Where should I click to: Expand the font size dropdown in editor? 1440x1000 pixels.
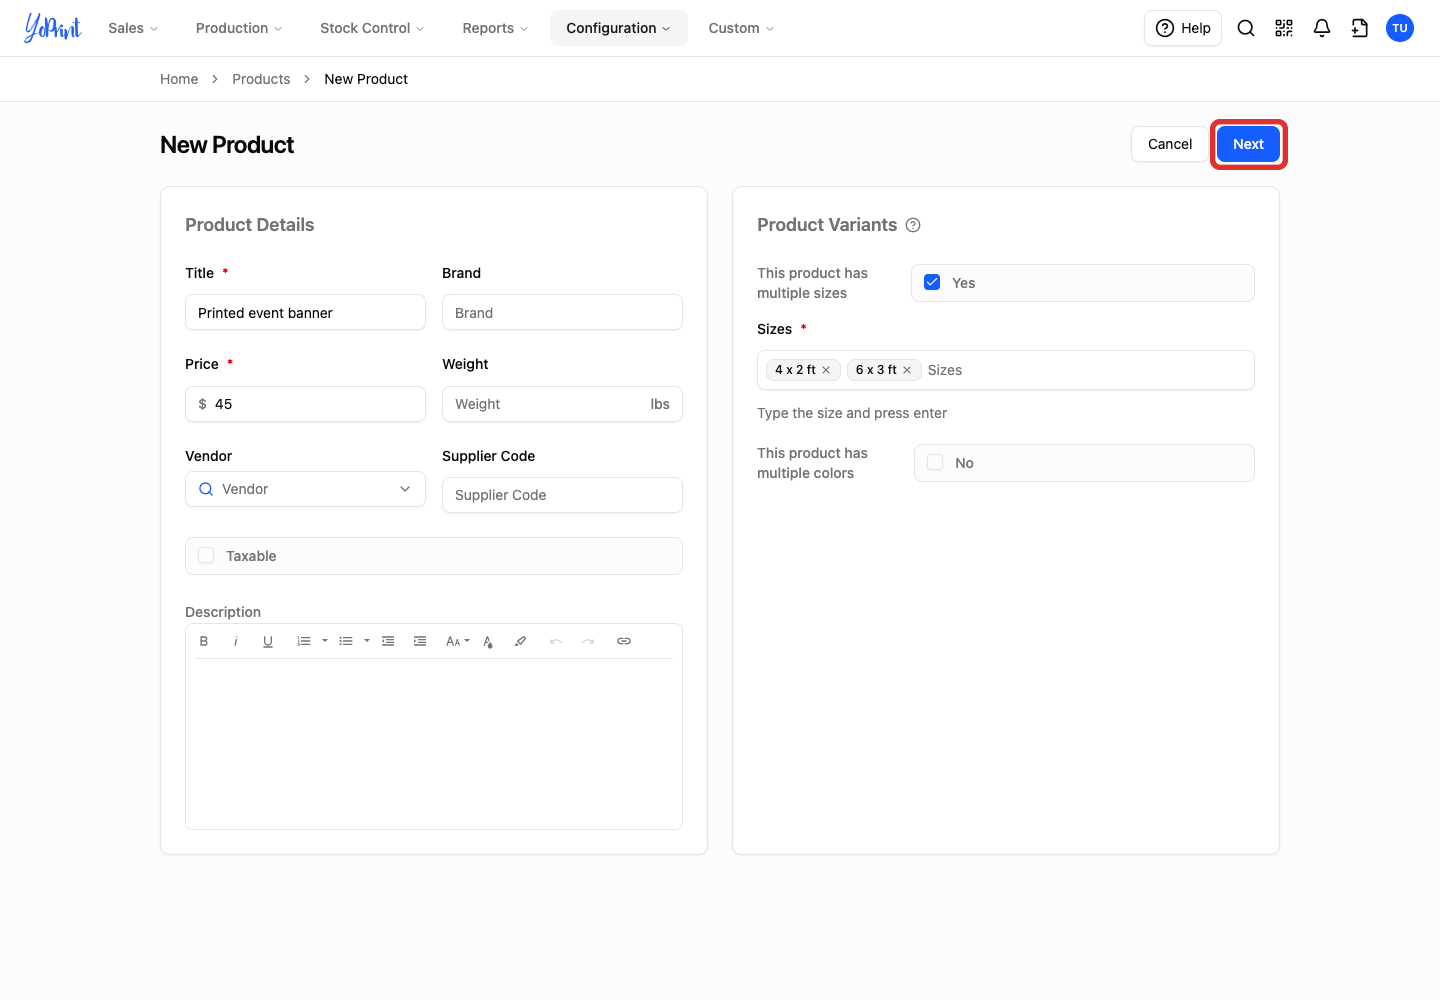click(x=458, y=641)
